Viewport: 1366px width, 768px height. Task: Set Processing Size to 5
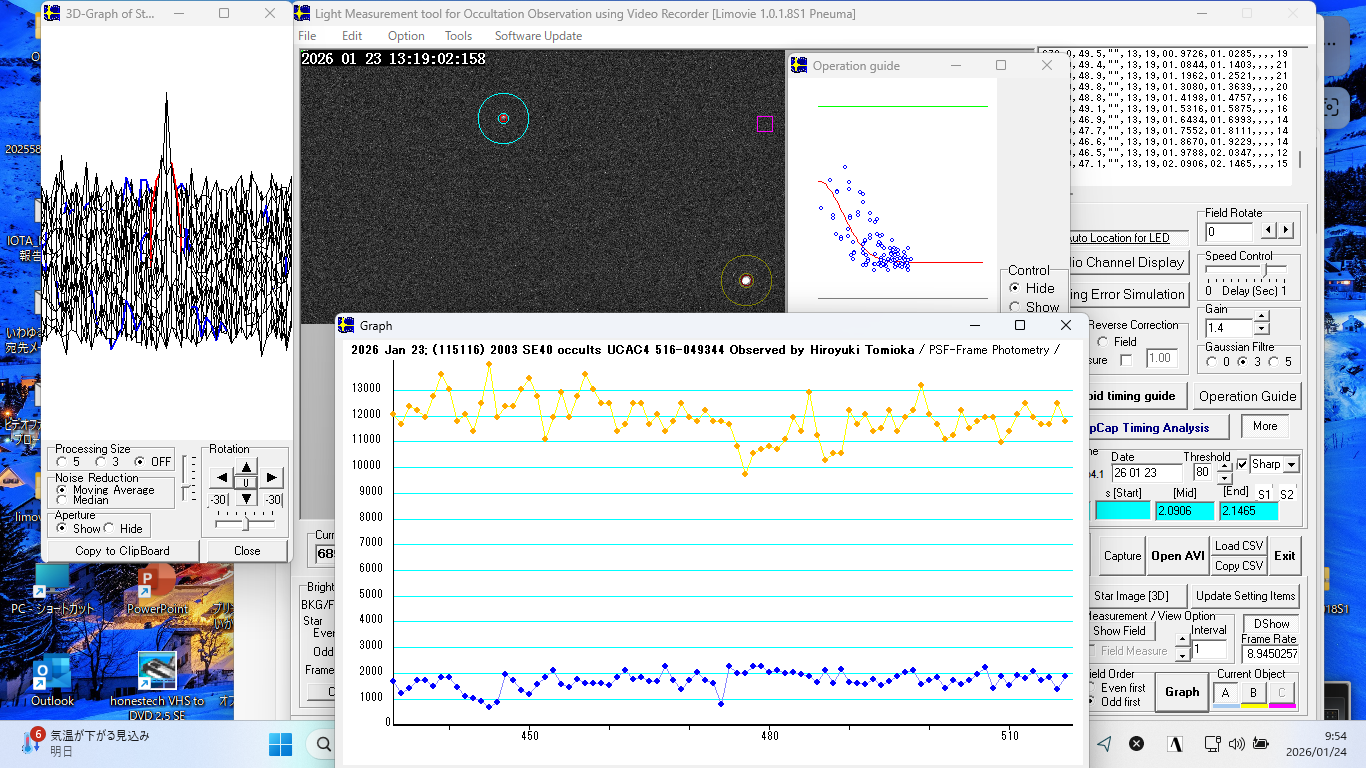[63, 462]
